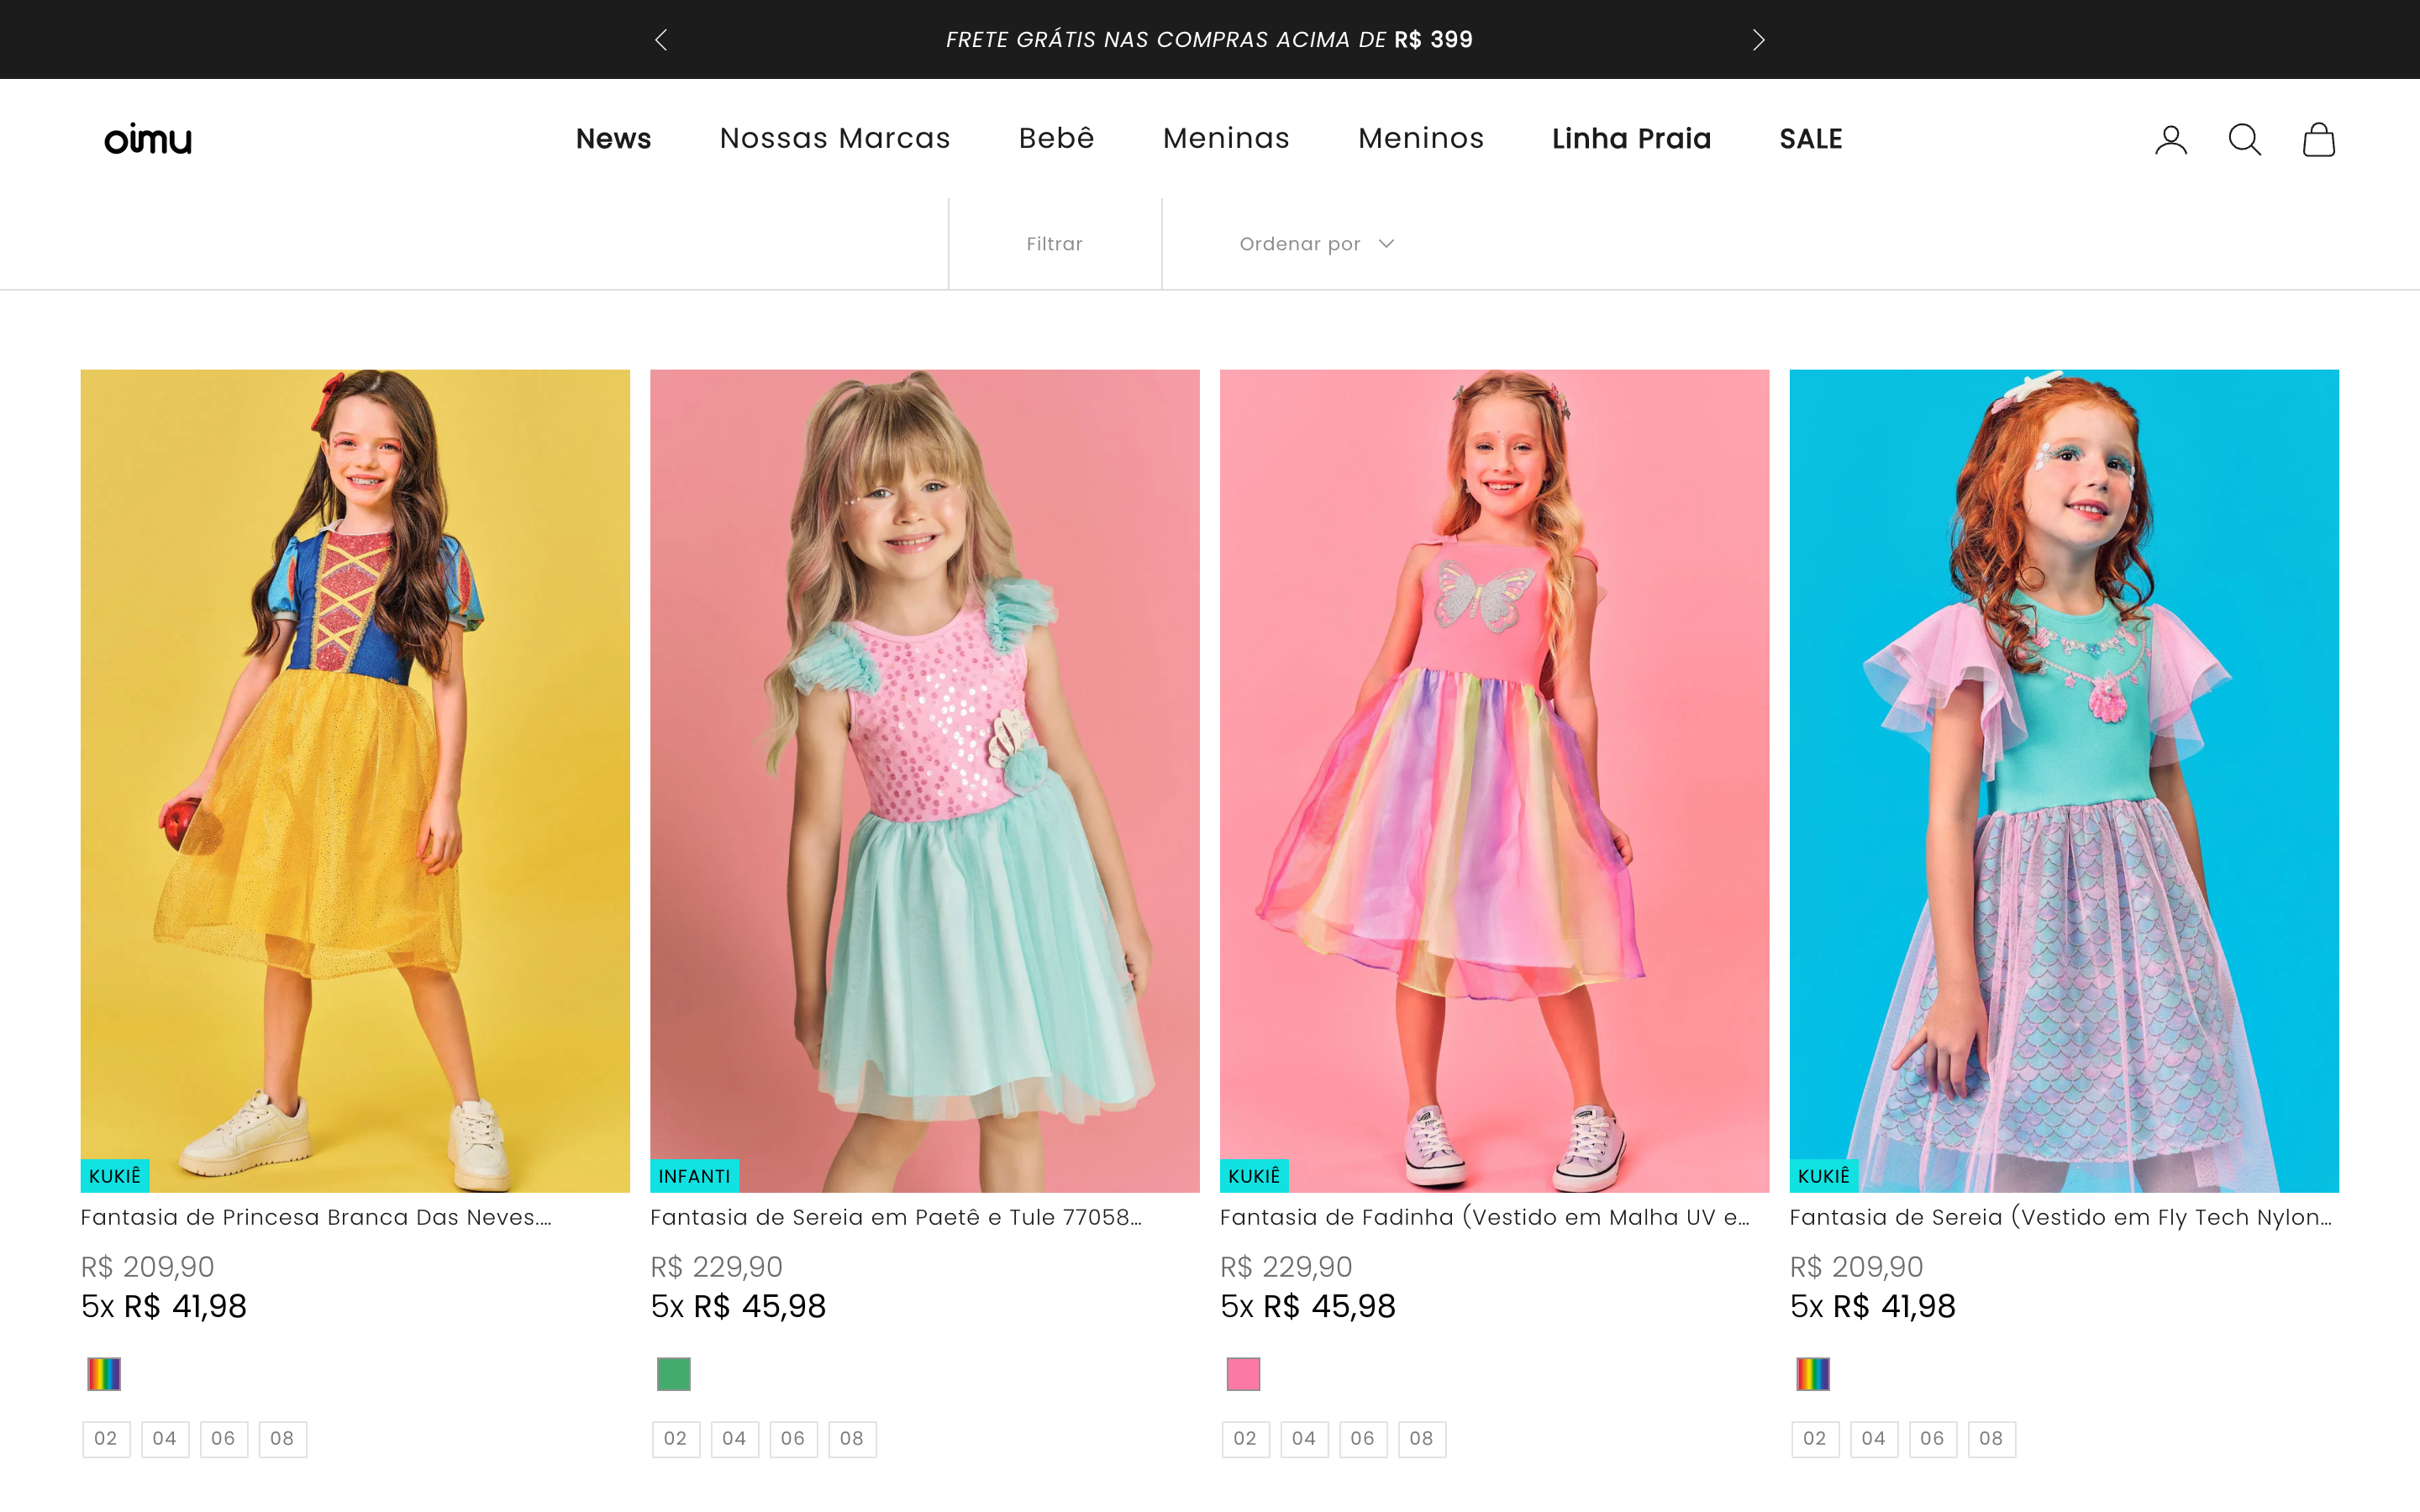
Task: Select the green color swatch
Action: point(673,1374)
